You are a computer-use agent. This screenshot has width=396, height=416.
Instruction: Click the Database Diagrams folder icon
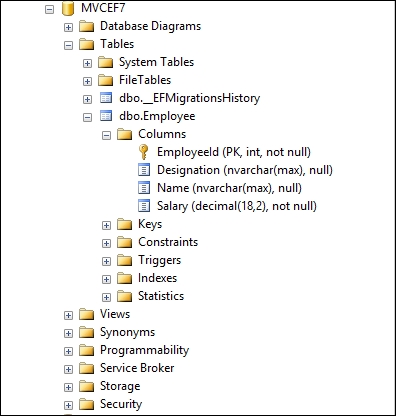point(87,26)
